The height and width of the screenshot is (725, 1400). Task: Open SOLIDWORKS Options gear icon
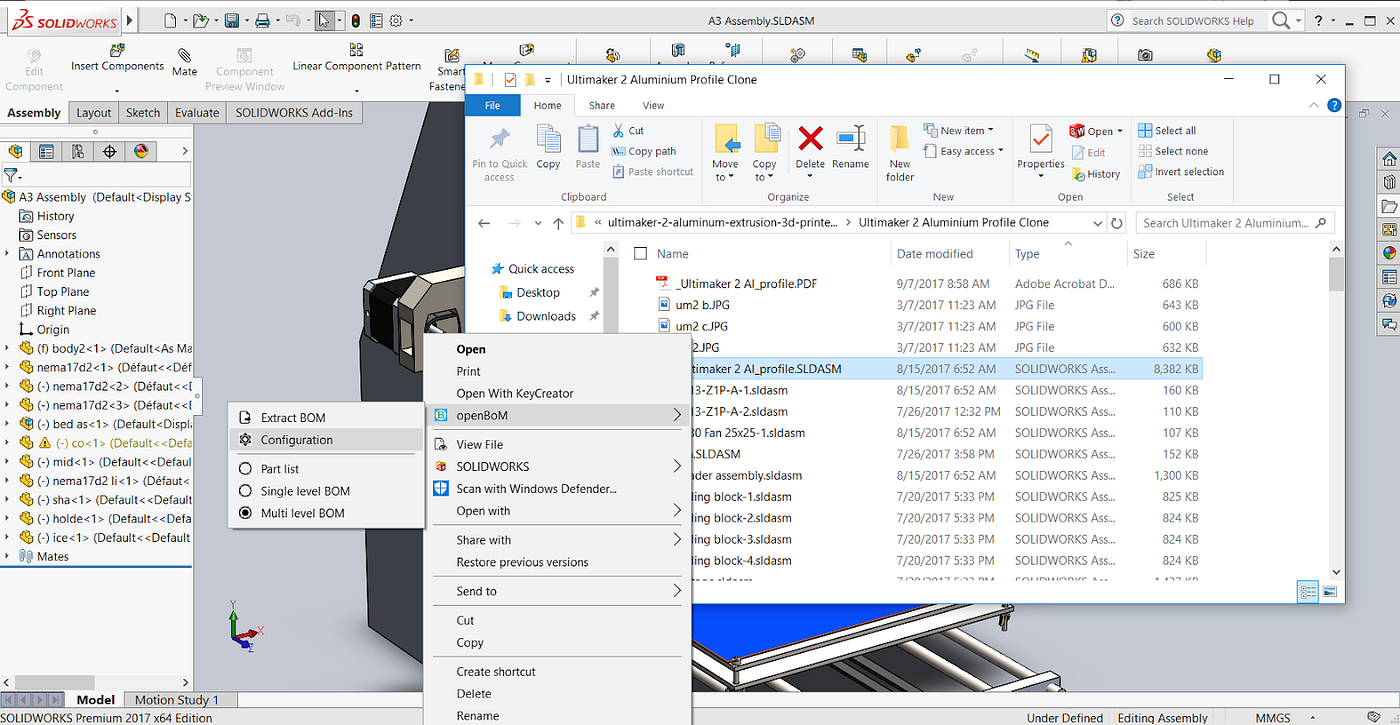[396, 20]
